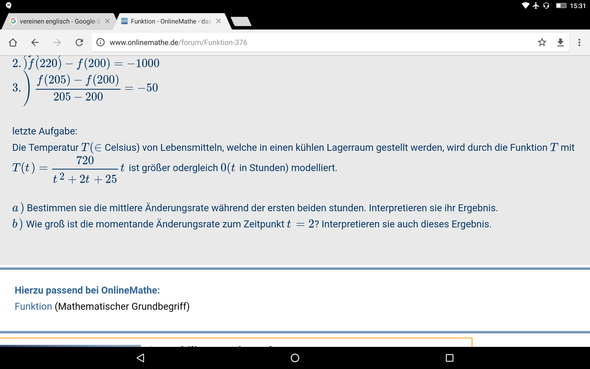590x369 pixels.
Task: Click the text 'letzte Aufgabe:'
Action: (45, 131)
